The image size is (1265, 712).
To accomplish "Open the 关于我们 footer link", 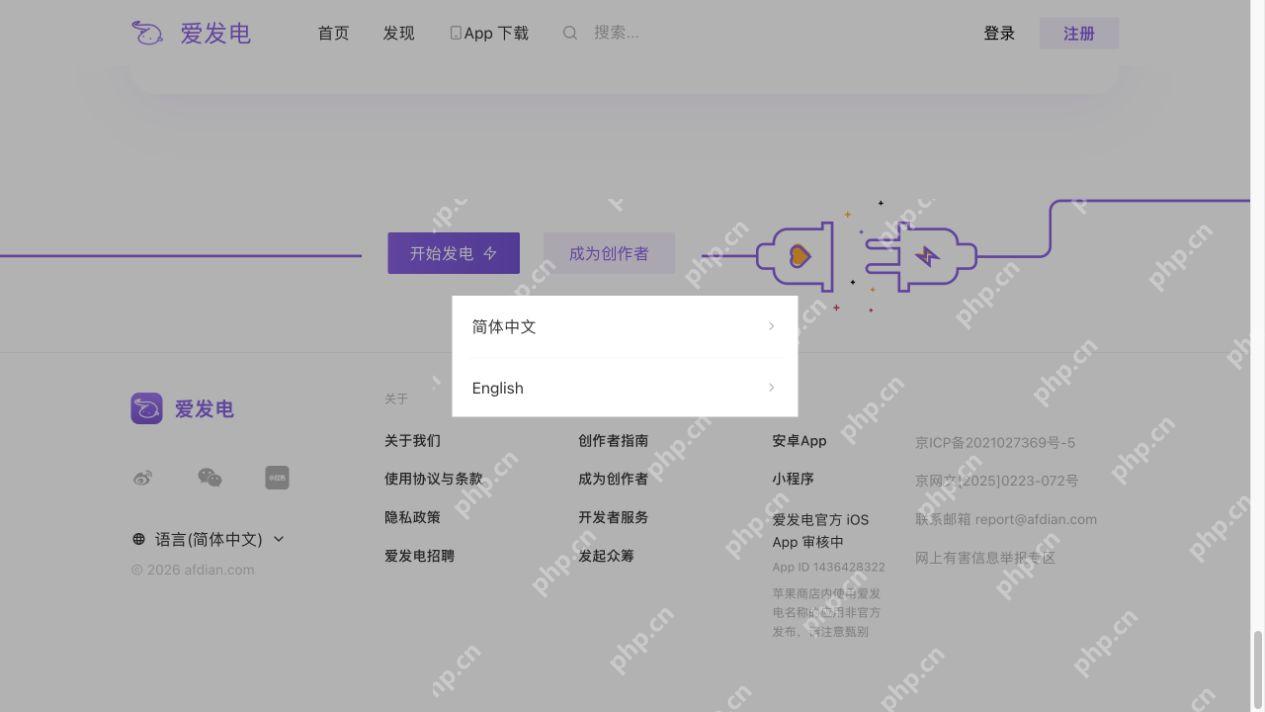I will 413,441.
